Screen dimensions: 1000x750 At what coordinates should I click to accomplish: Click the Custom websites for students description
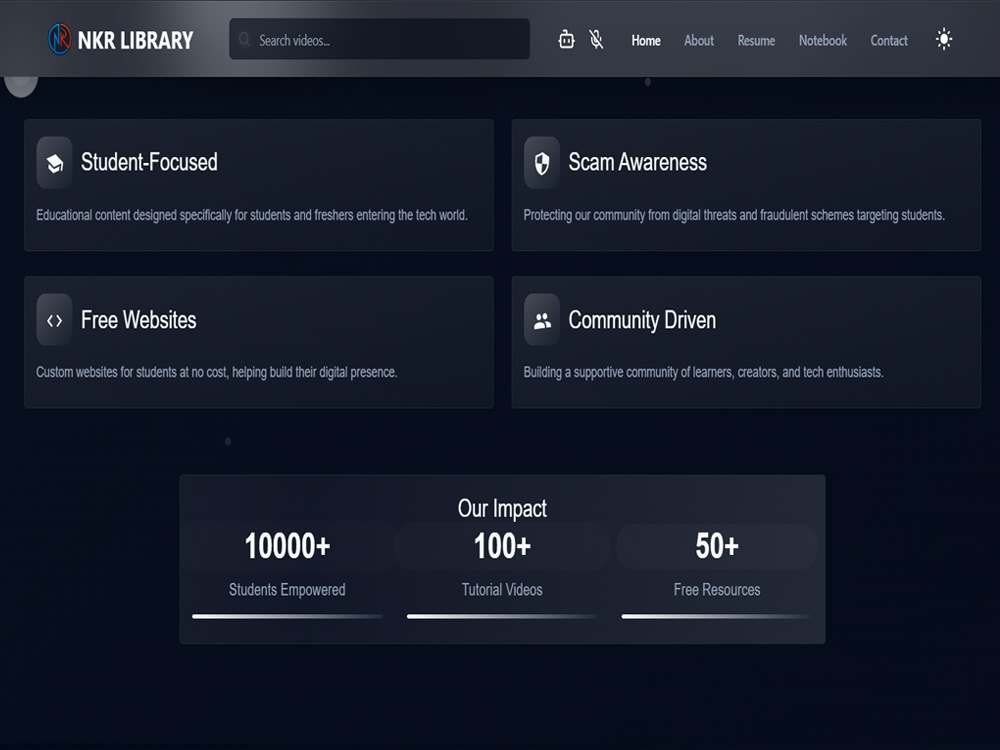click(x=217, y=372)
